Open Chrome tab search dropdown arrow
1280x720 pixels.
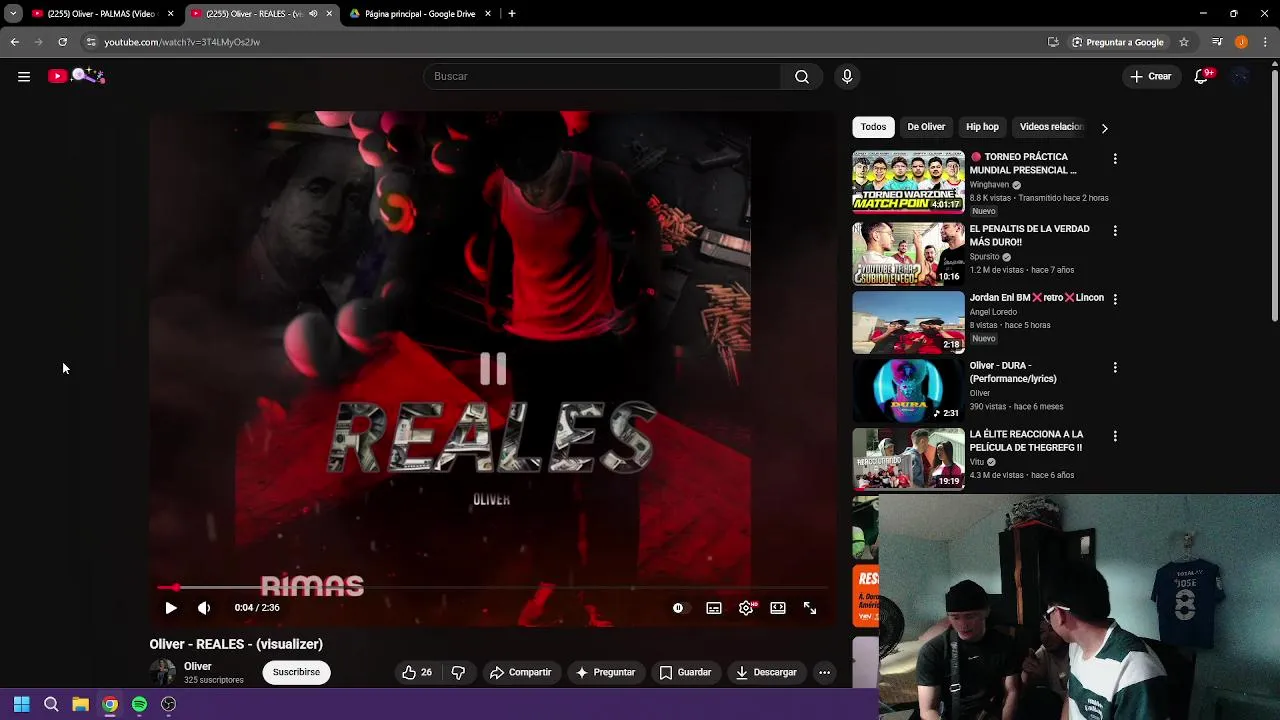[13, 14]
